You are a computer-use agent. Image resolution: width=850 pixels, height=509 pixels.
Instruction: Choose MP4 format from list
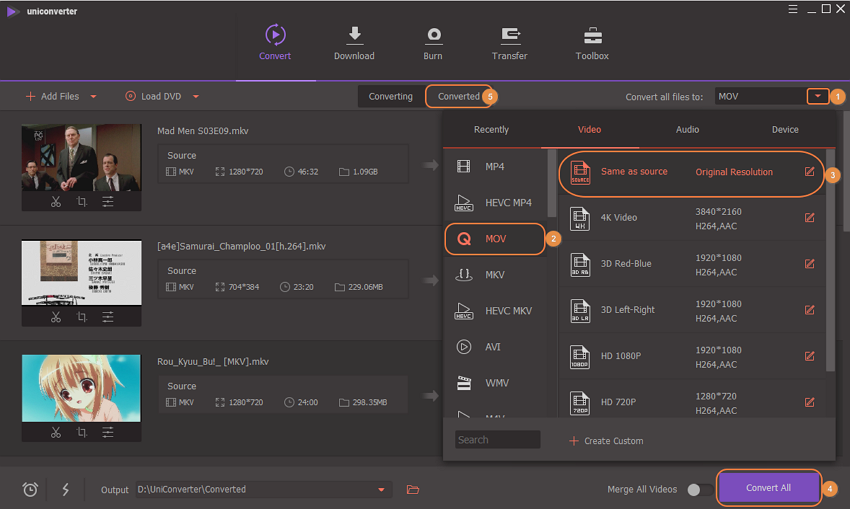[495, 166]
